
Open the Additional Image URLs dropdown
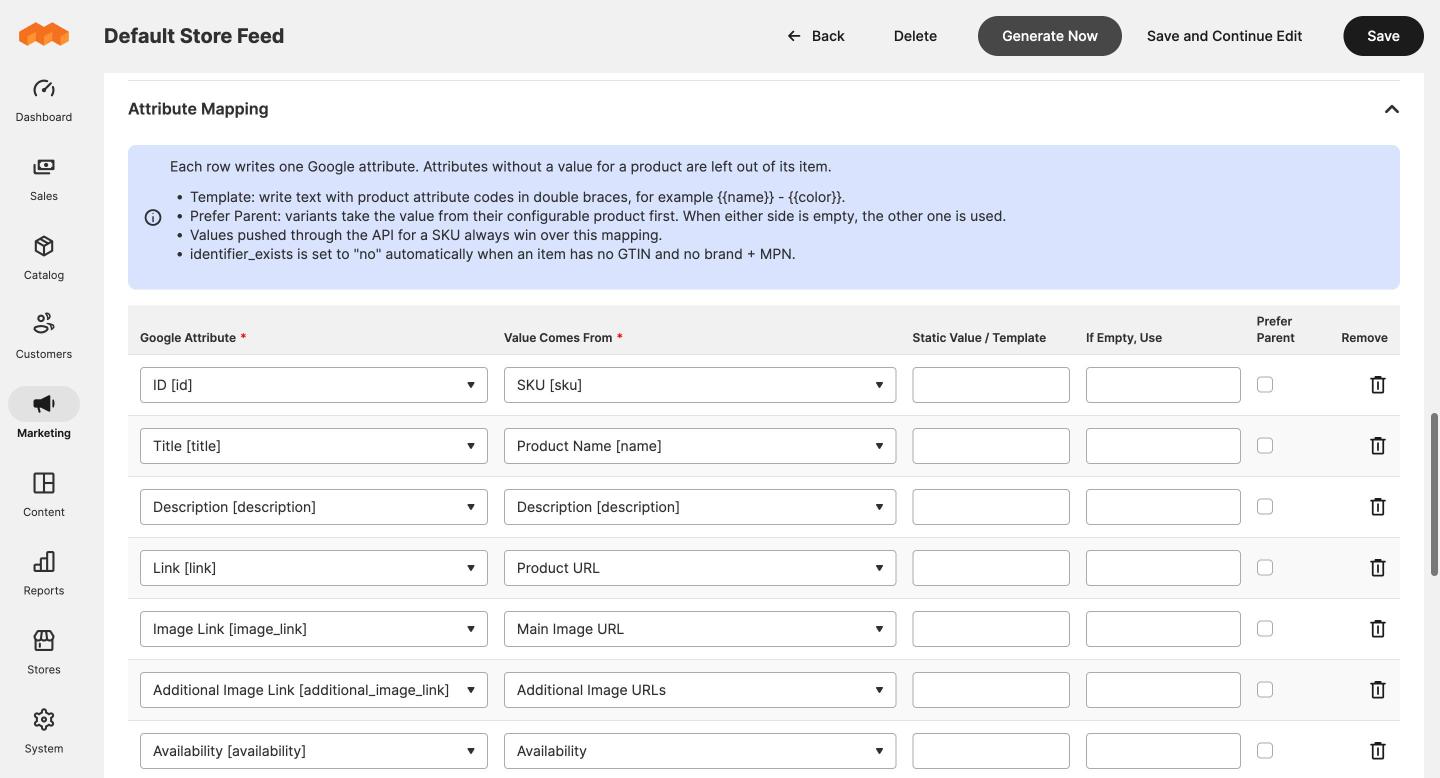[700, 690]
